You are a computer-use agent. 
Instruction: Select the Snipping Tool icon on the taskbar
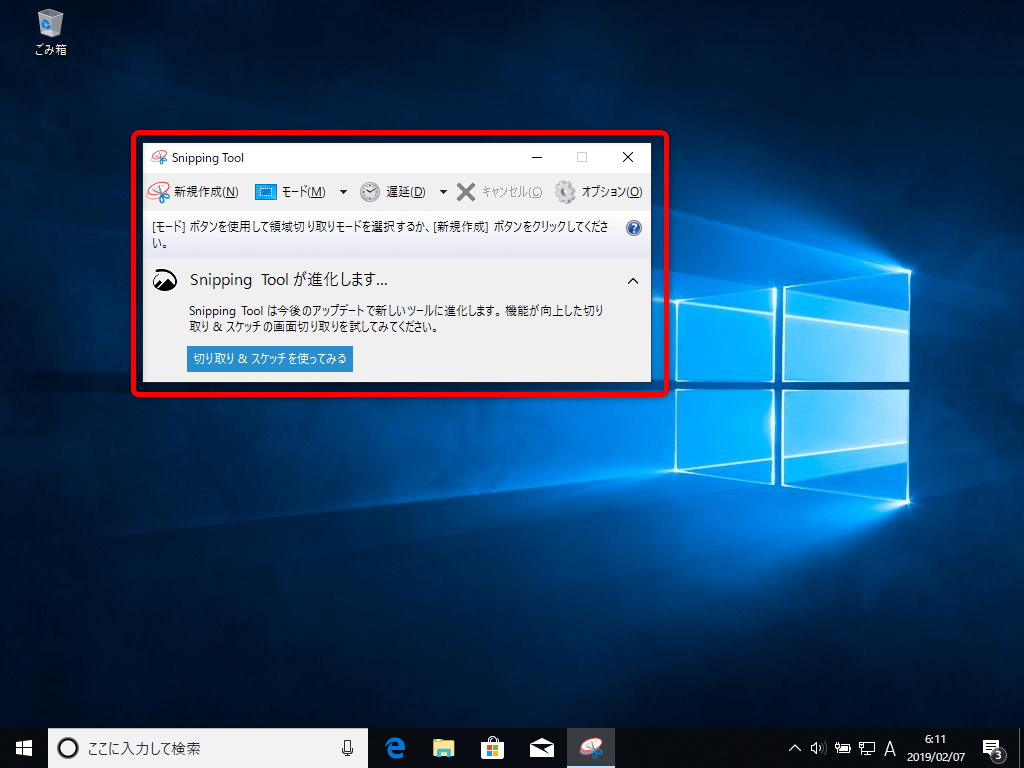591,747
